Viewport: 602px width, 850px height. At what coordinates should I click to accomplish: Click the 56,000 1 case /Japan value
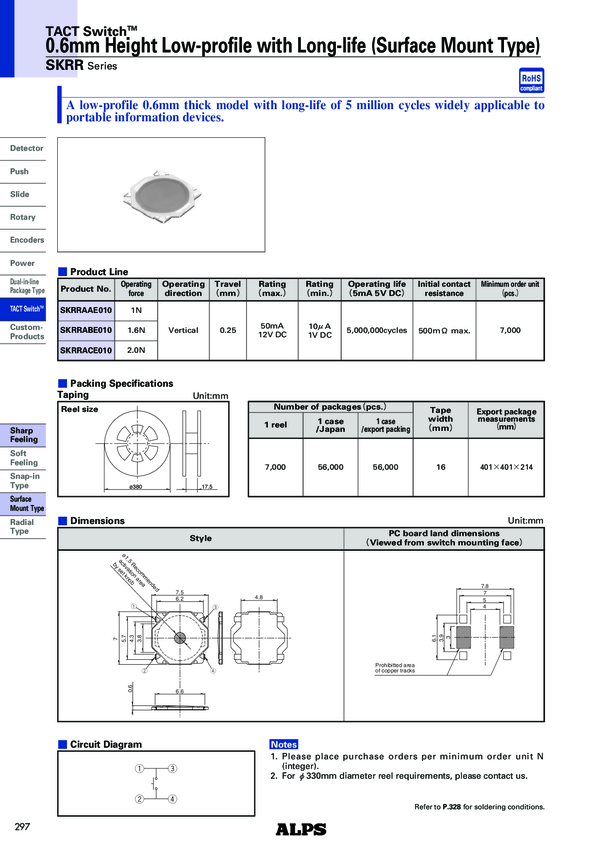(x=331, y=467)
